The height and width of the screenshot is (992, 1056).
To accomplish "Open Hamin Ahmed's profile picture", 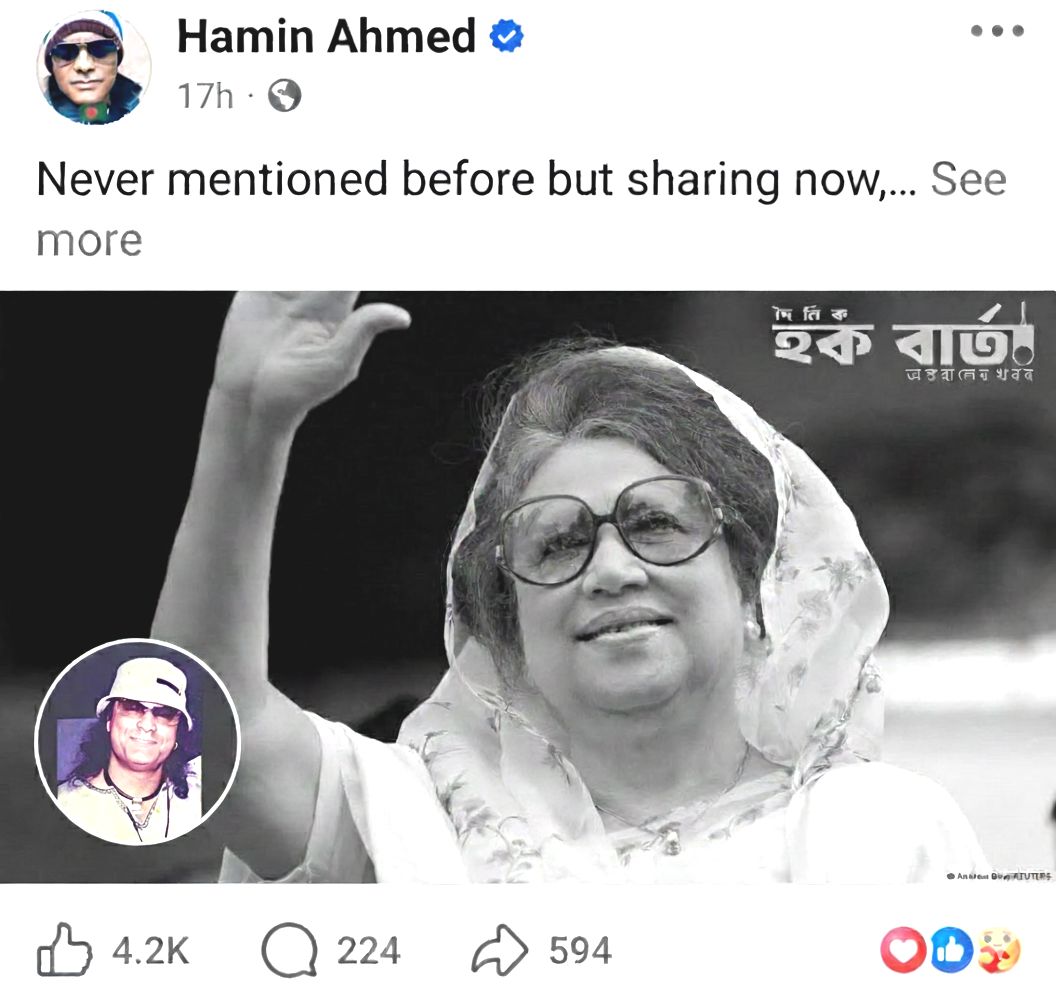I will (94, 66).
